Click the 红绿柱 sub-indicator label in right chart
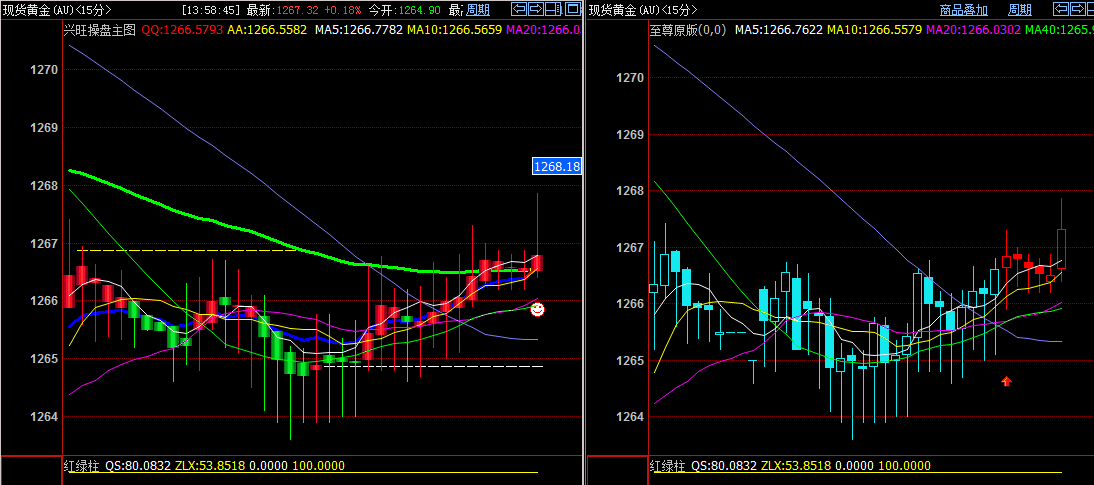 (x=667, y=466)
